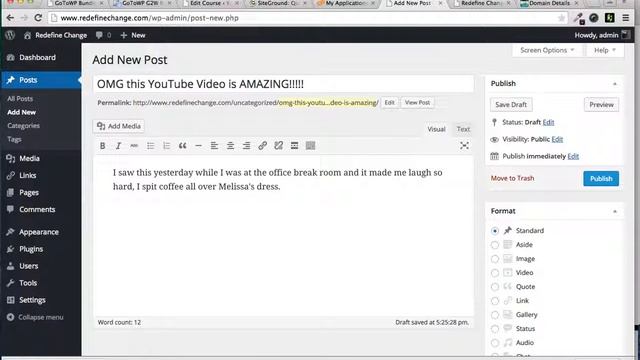
Task: Click View Post button
Action: [417, 102]
